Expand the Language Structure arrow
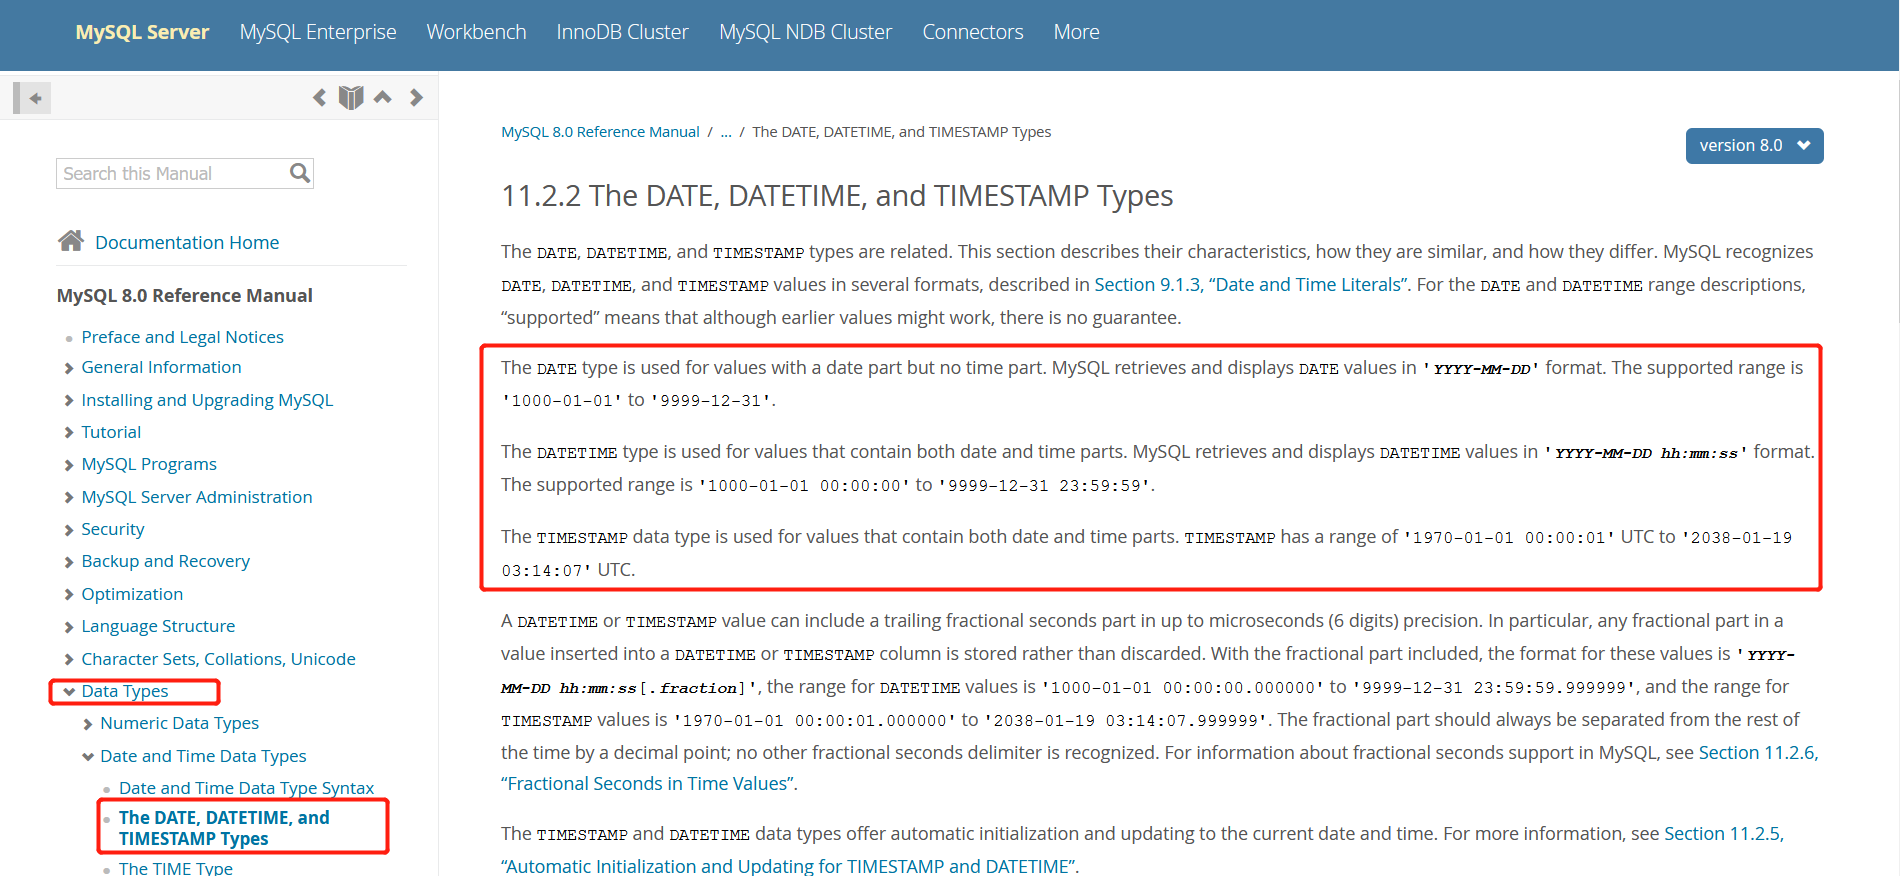This screenshot has width=1900, height=876. [69, 627]
